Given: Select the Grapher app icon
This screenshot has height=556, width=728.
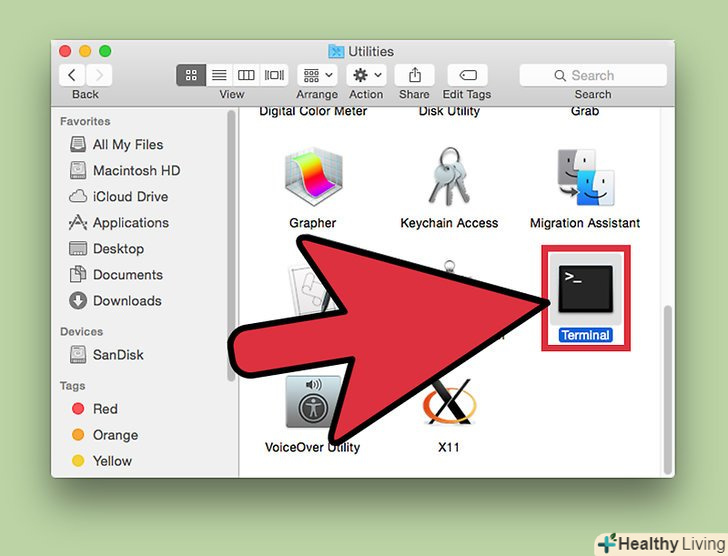Looking at the screenshot, I should 313,176.
